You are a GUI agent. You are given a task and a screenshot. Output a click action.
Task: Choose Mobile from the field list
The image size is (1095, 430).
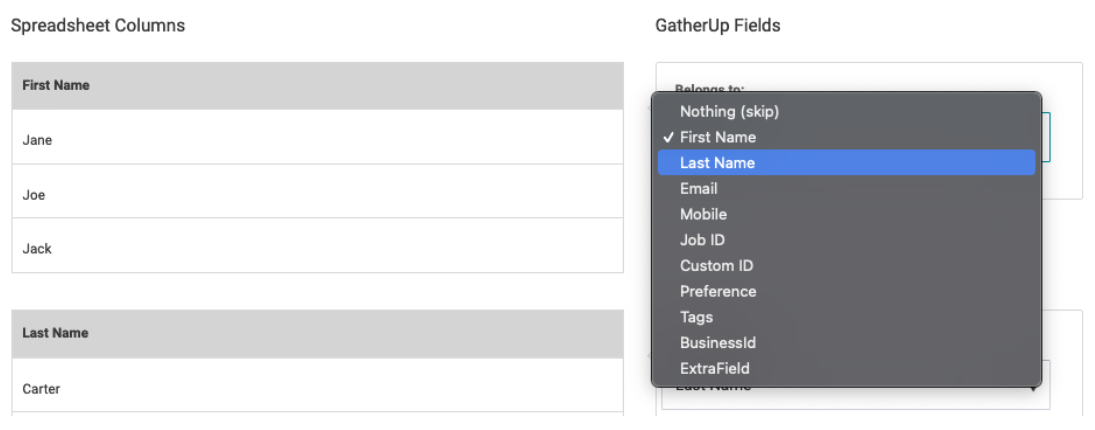pos(703,214)
